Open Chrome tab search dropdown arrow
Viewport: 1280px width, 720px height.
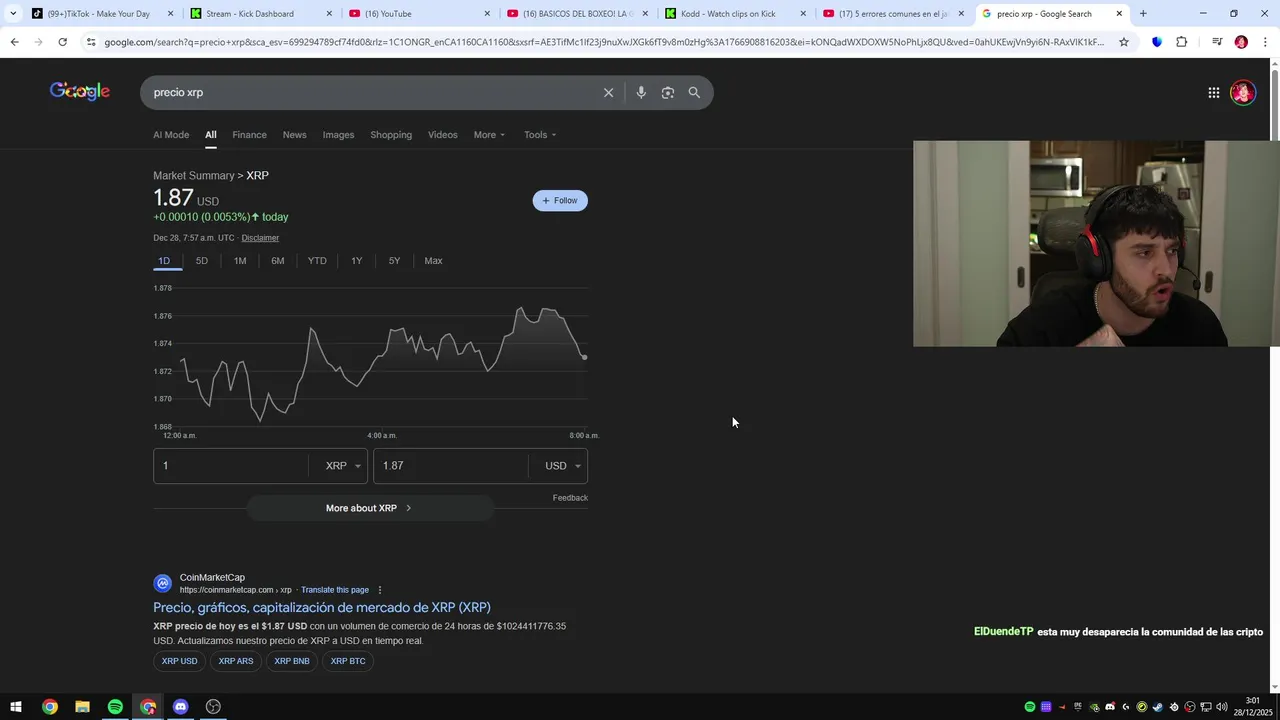click(12, 14)
